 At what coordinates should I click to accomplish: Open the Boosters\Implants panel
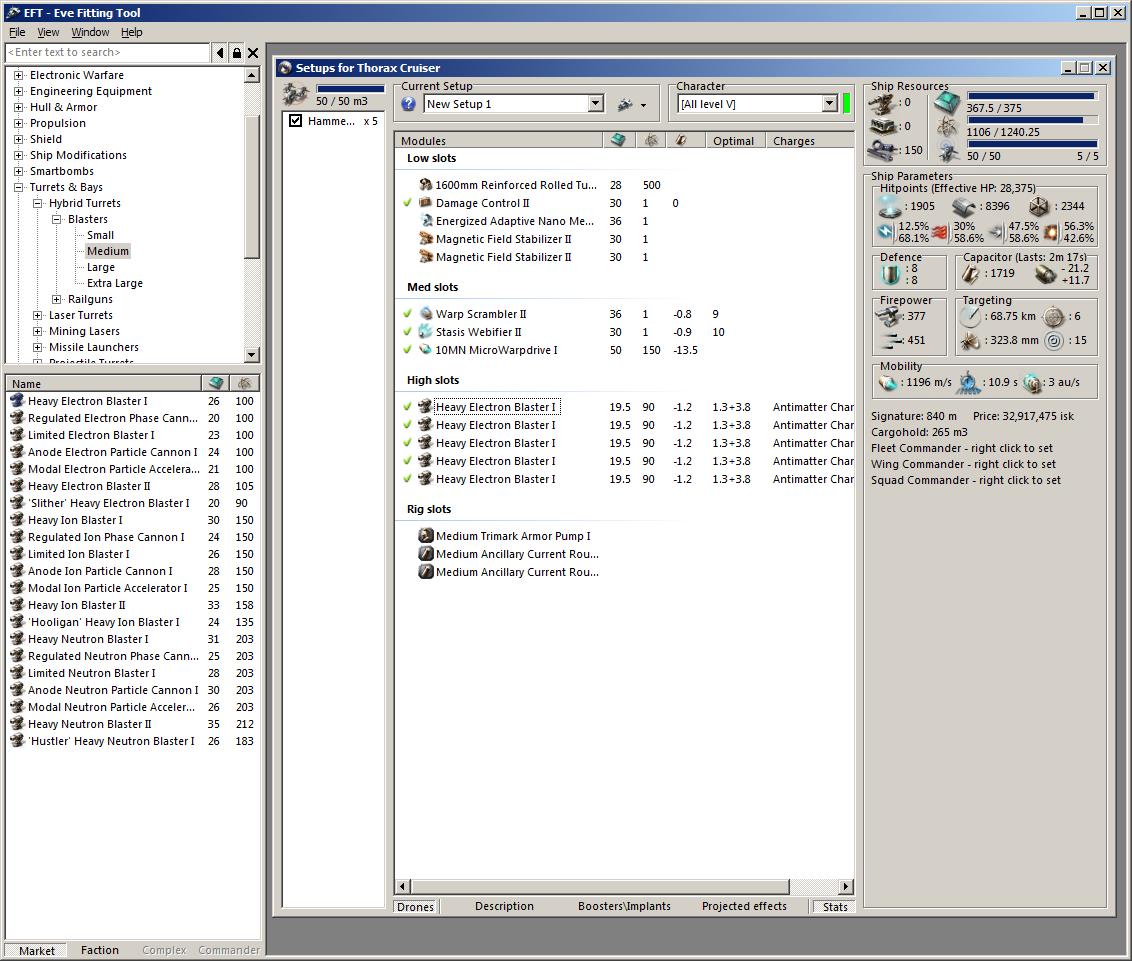(624, 906)
